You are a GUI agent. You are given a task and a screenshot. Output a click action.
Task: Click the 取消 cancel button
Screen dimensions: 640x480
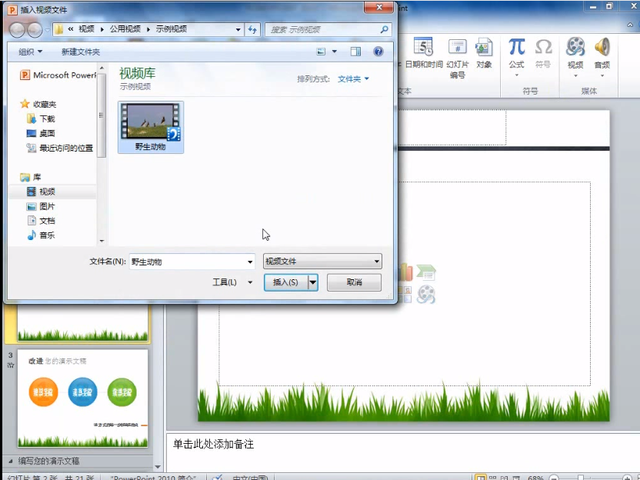354,283
